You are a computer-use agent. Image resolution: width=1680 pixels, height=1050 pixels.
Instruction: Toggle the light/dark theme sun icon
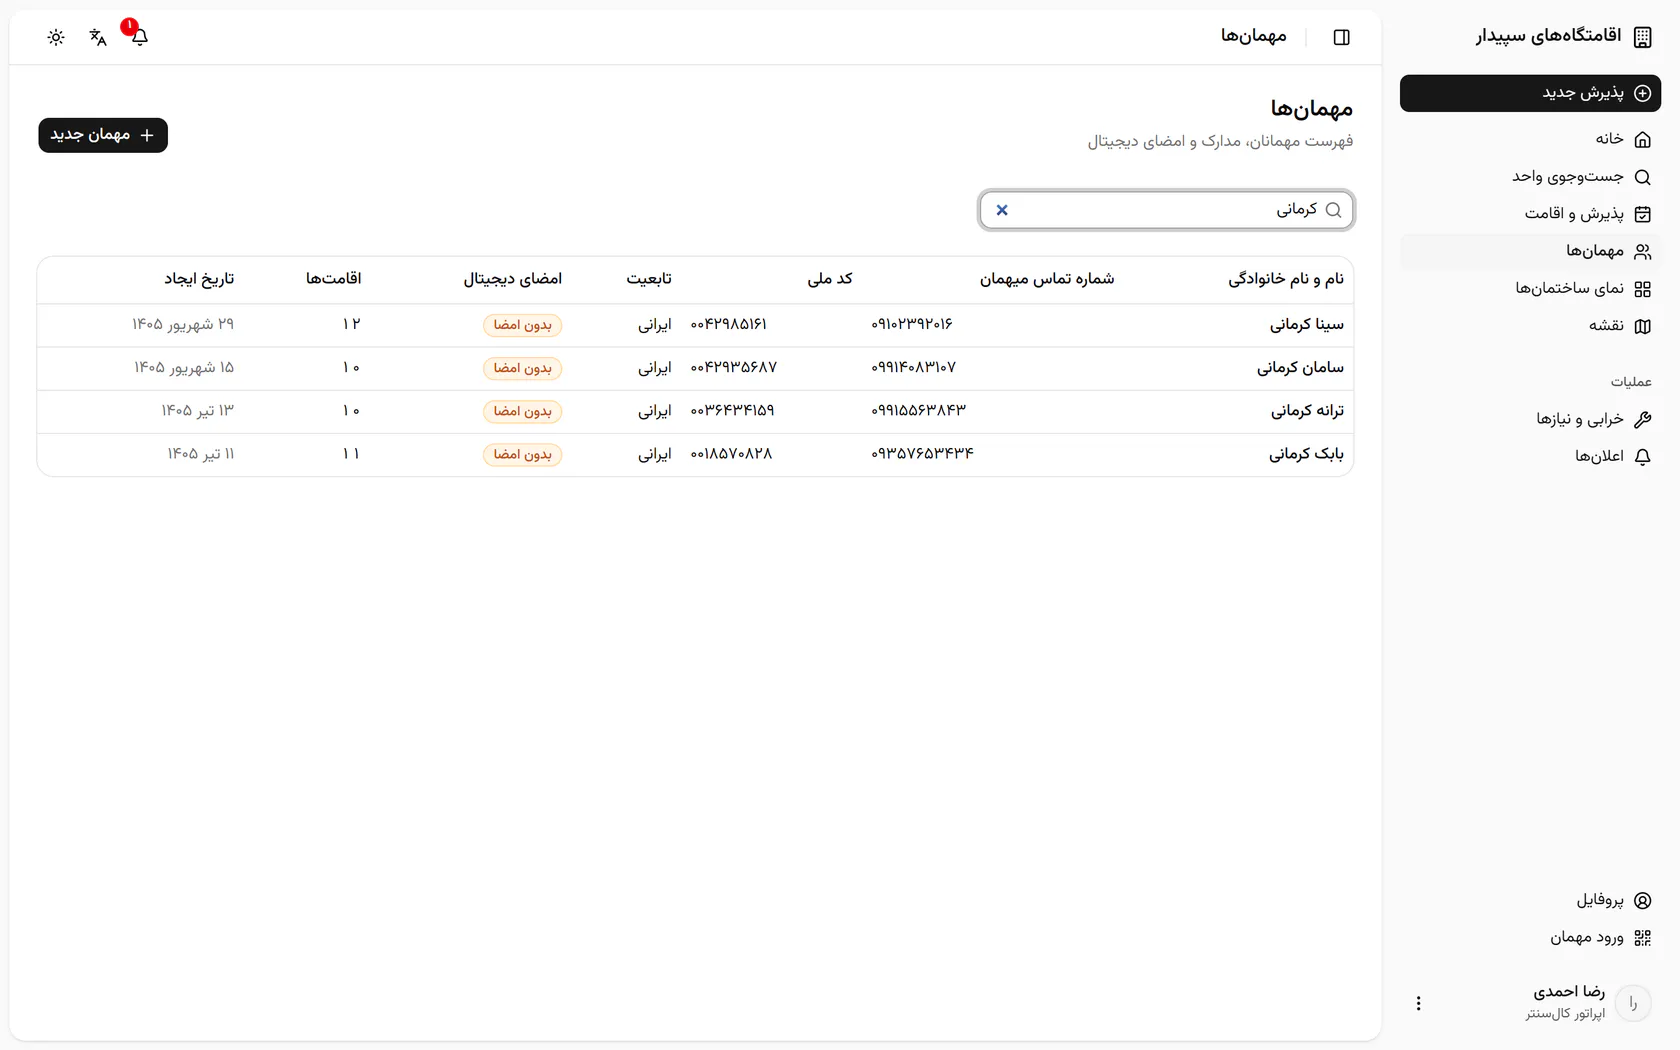click(56, 37)
